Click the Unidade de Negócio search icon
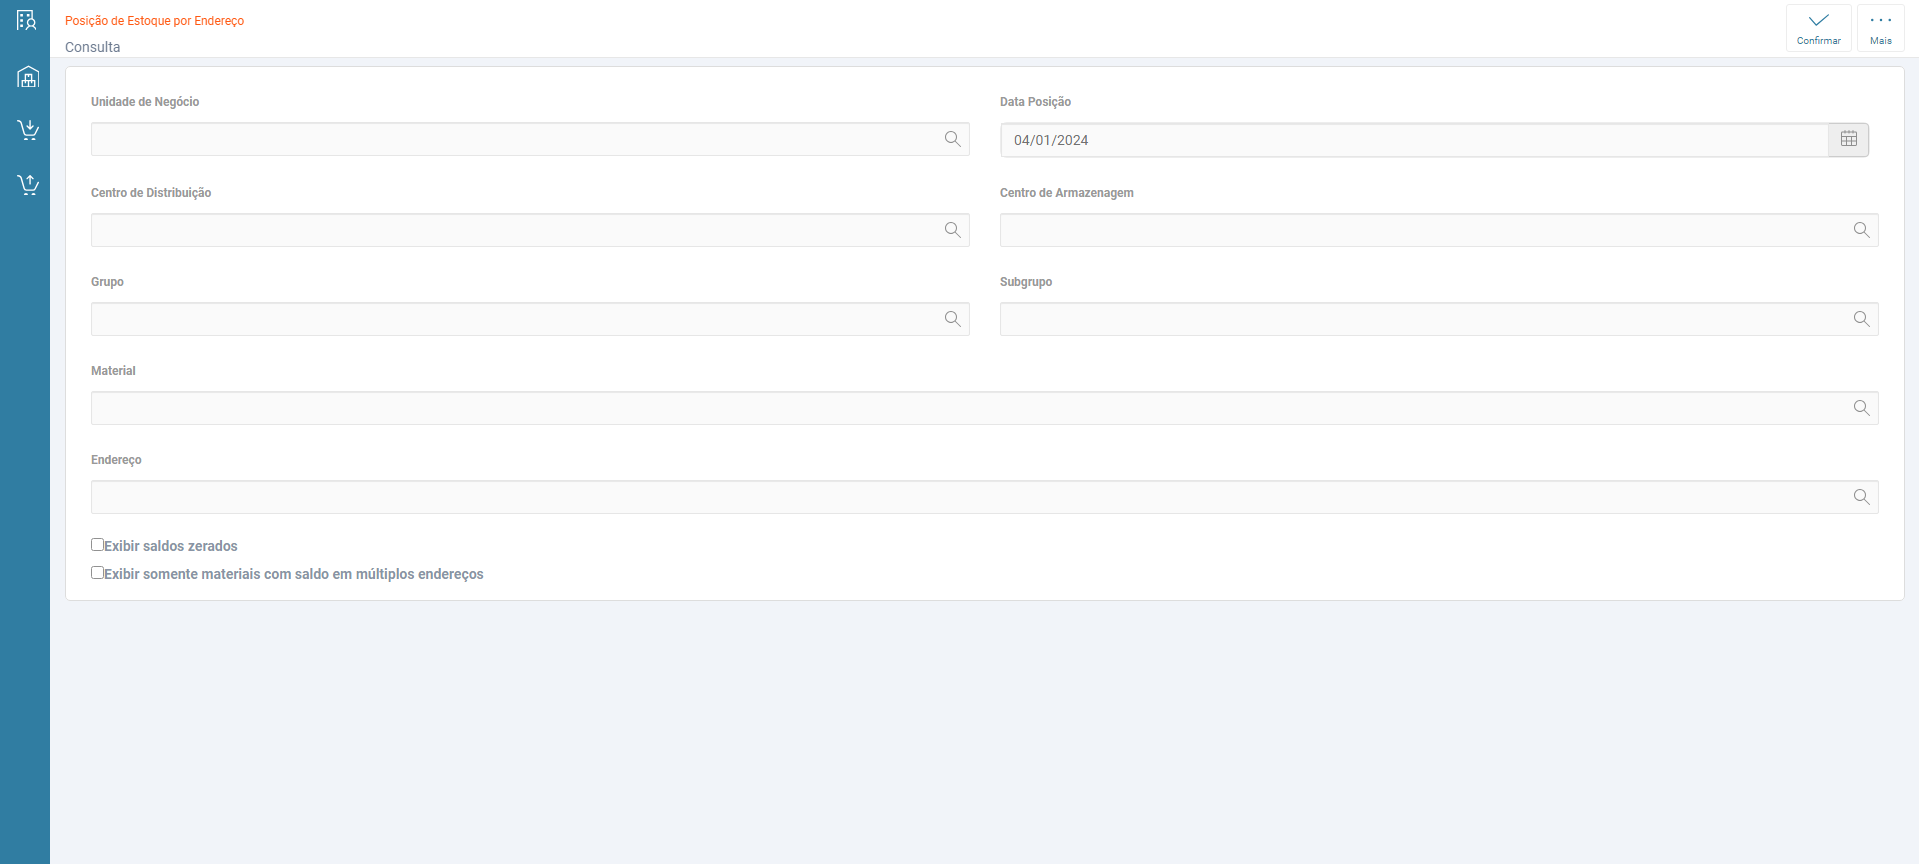This screenshot has width=1919, height=864. [x=952, y=139]
